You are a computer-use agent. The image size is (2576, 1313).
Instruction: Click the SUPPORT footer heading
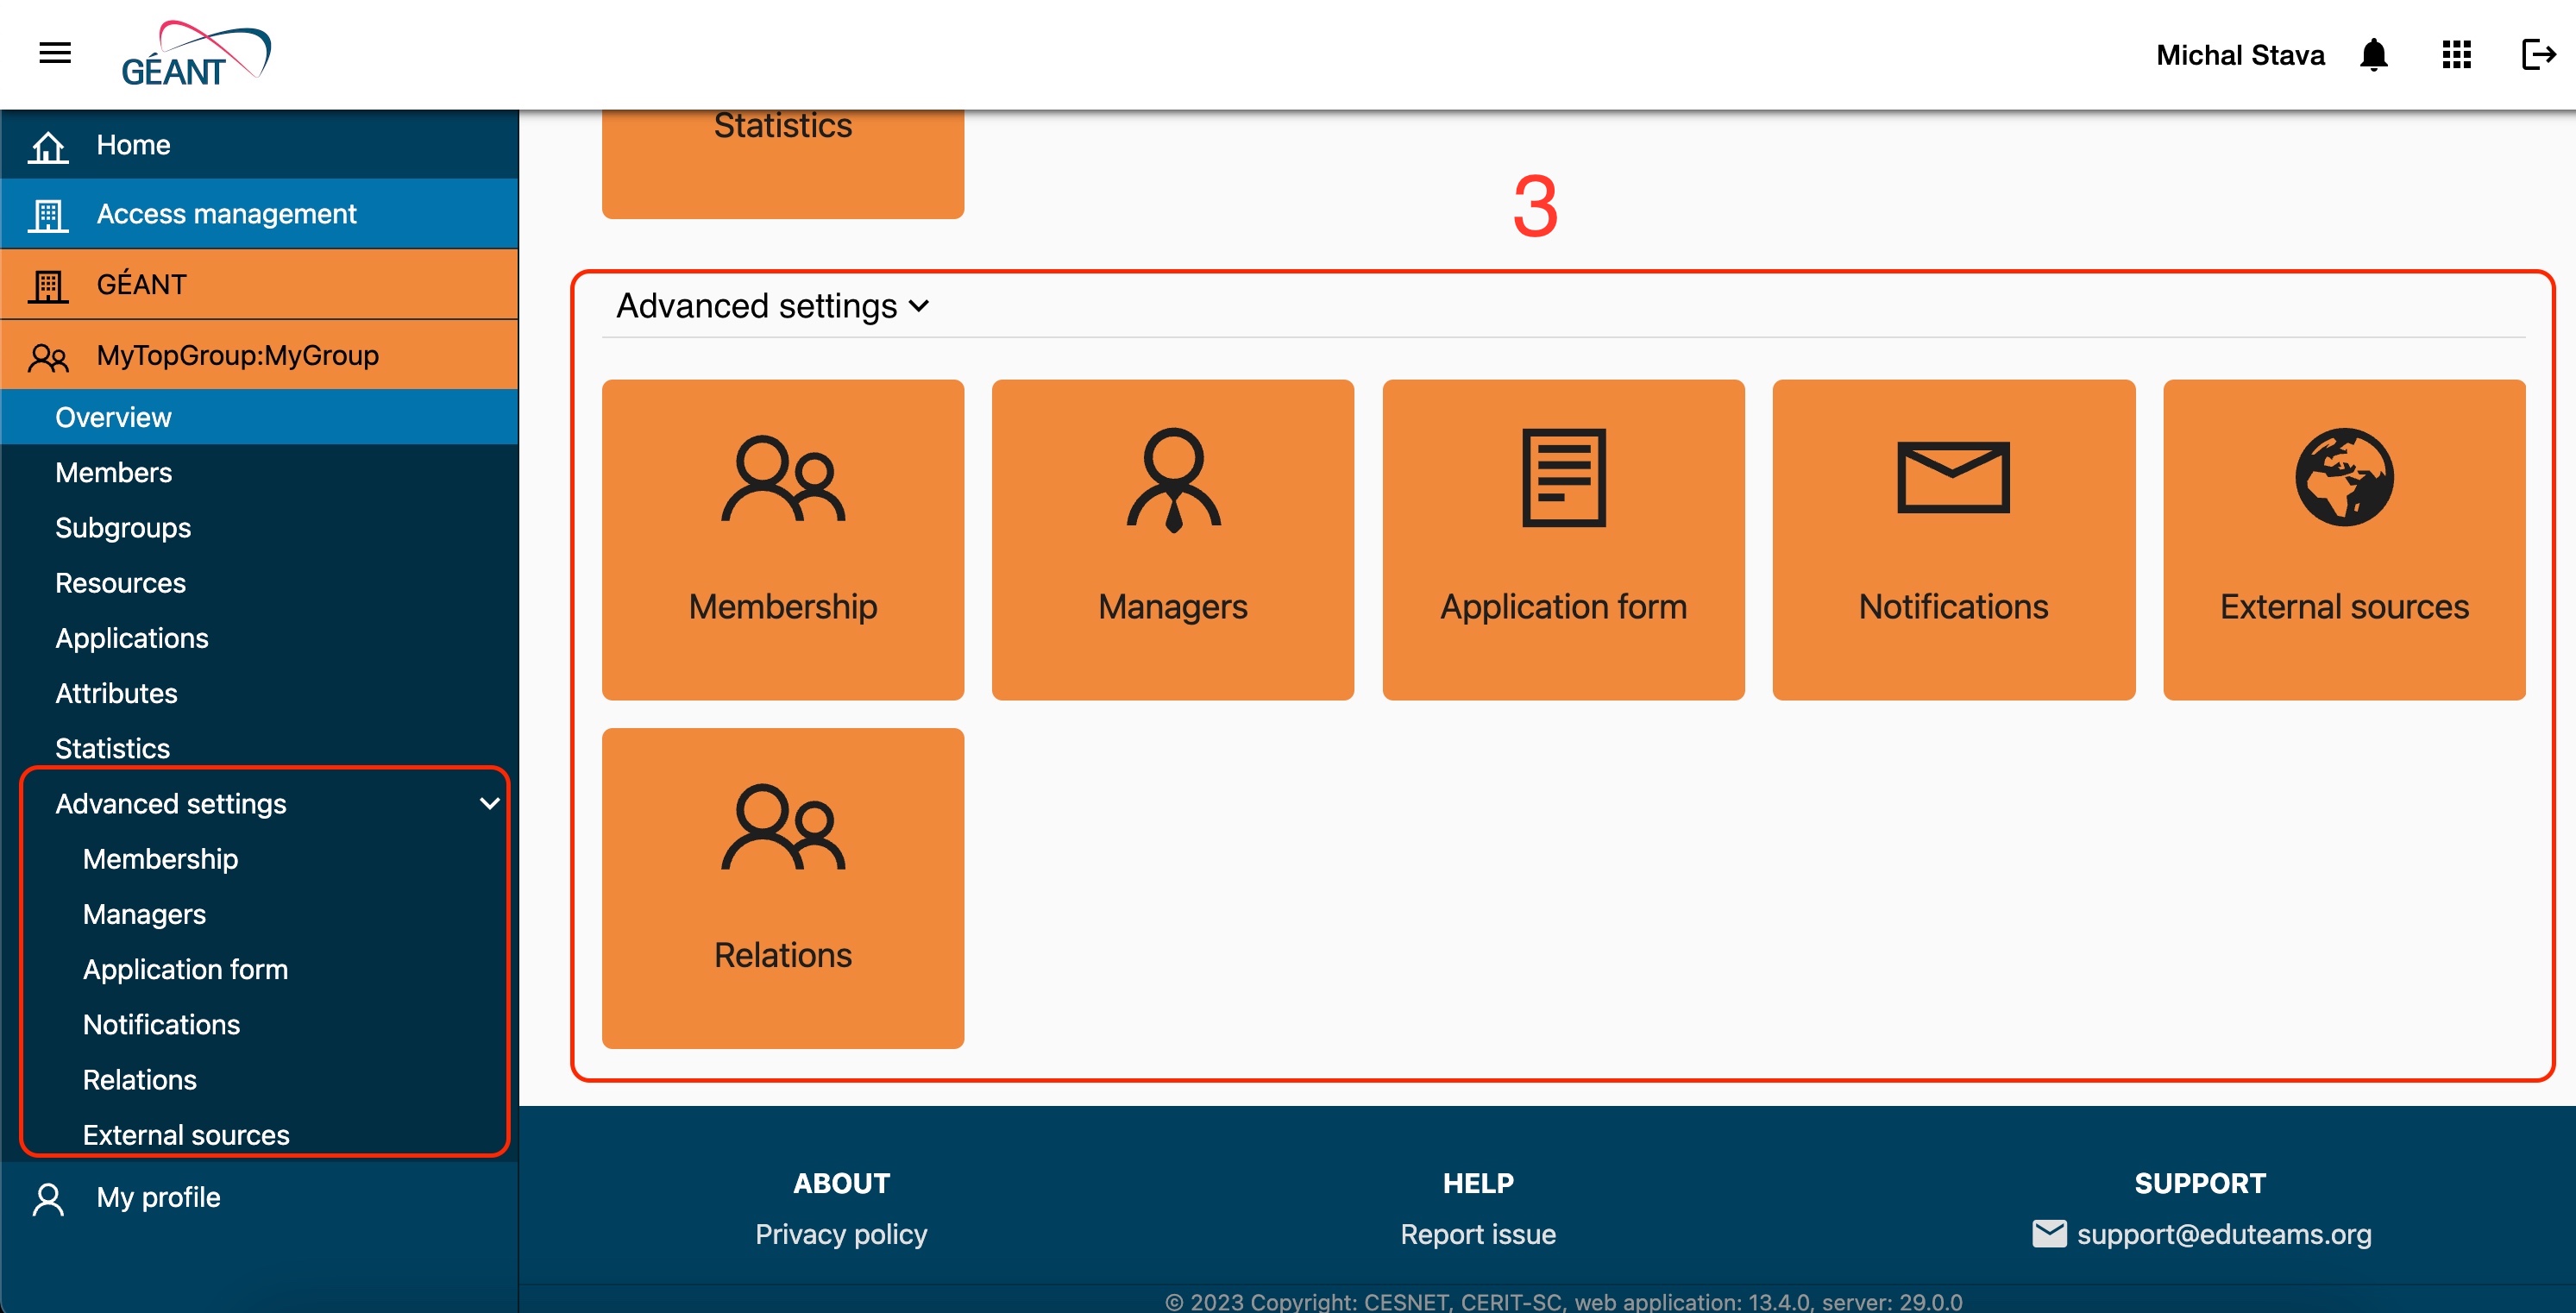[2200, 1183]
